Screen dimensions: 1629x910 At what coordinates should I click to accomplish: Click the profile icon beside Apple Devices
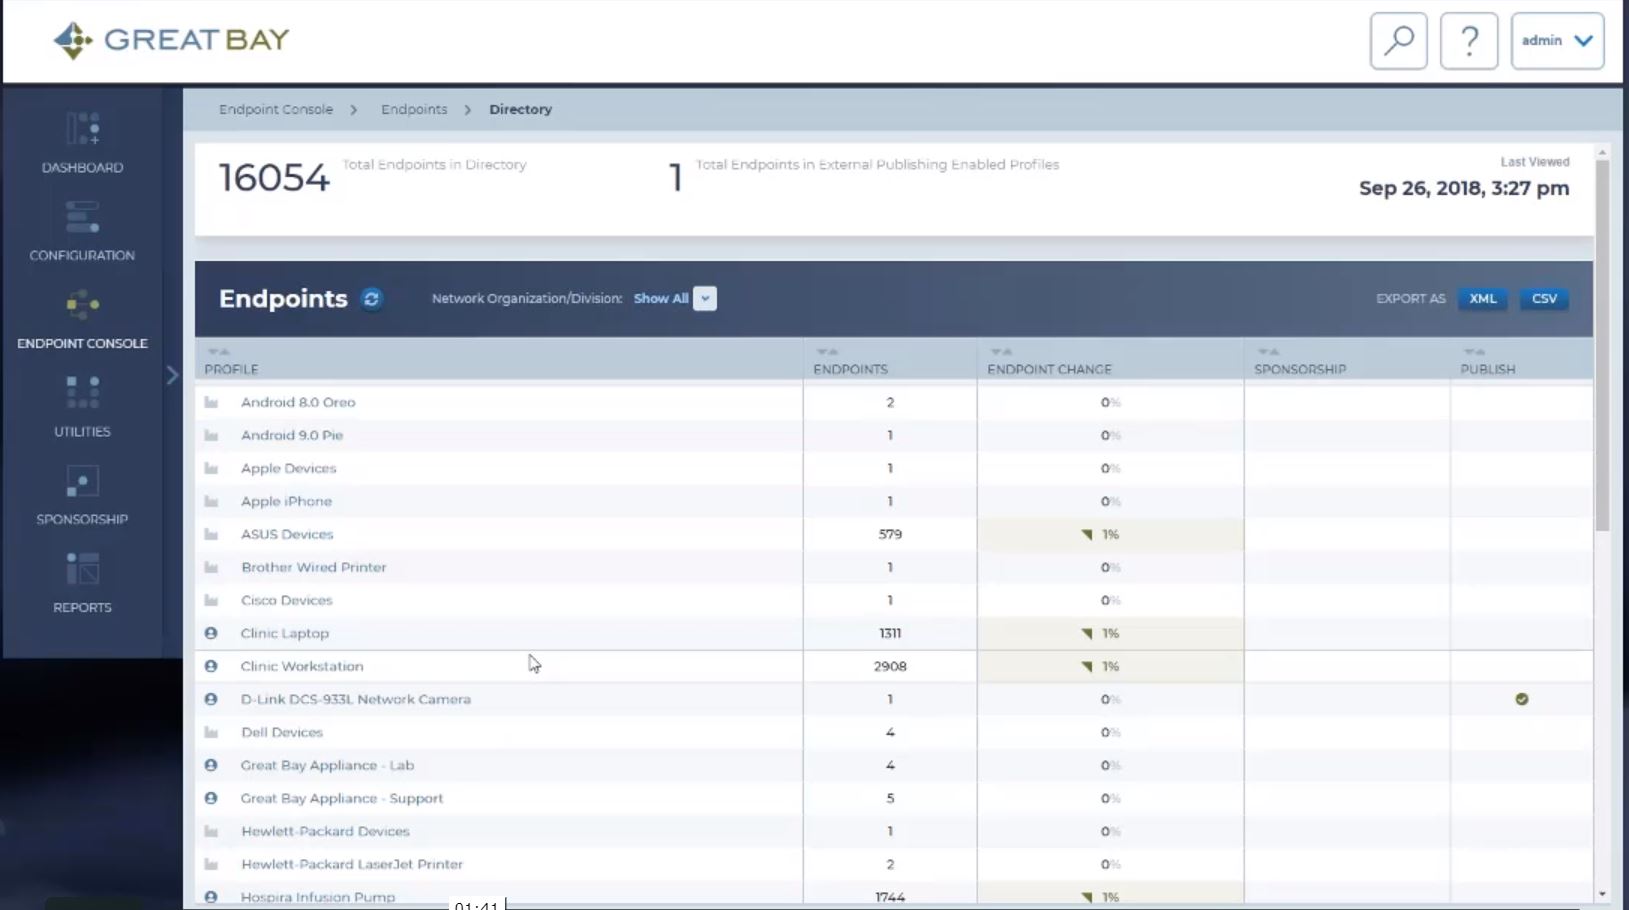coord(211,468)
